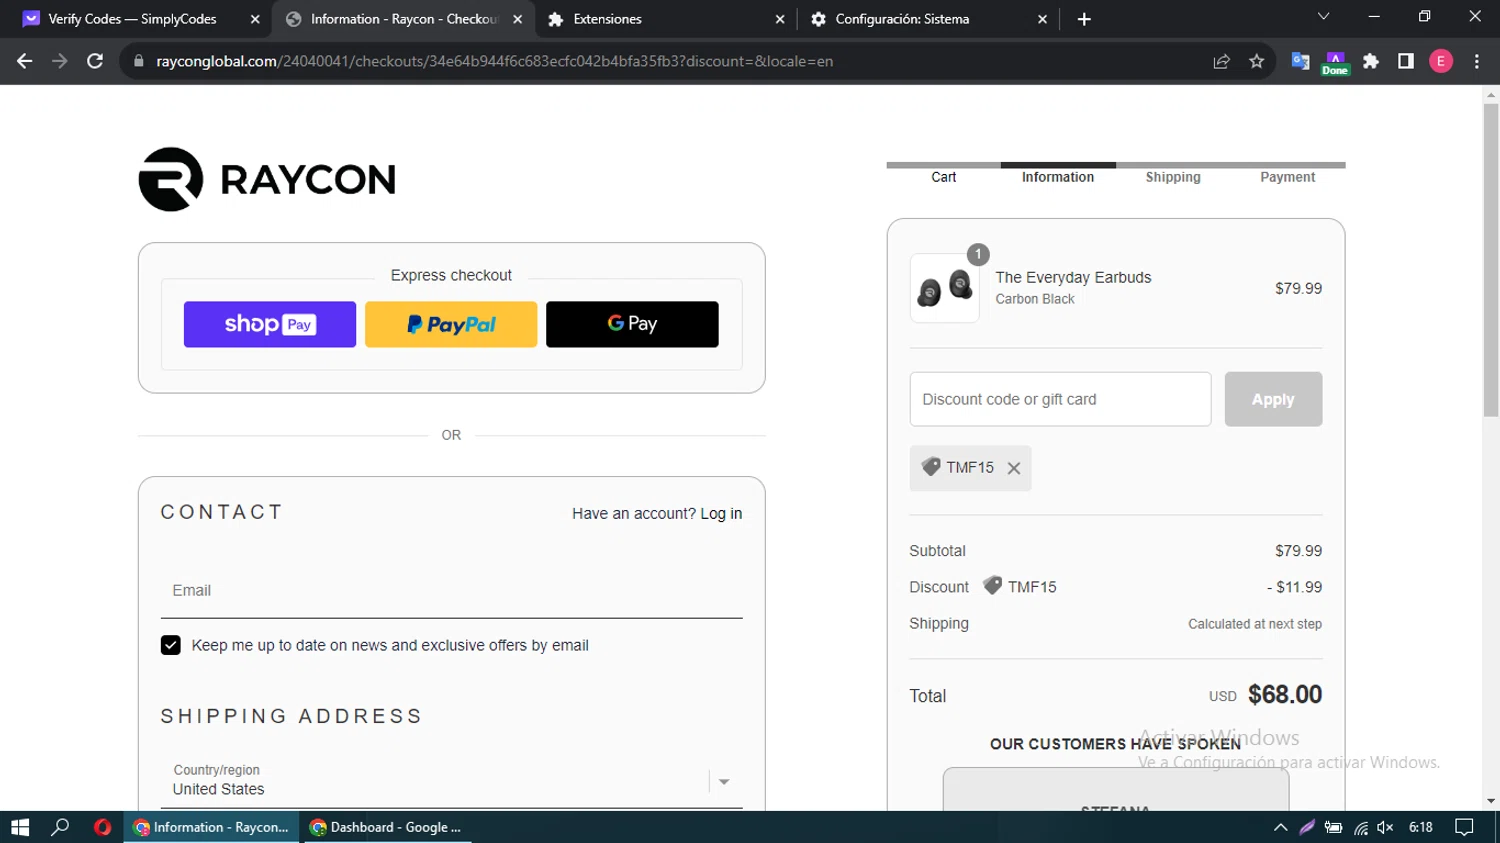1500x843 pixels.
Task: Go to the Cart step
Action: tap(943, 177)
